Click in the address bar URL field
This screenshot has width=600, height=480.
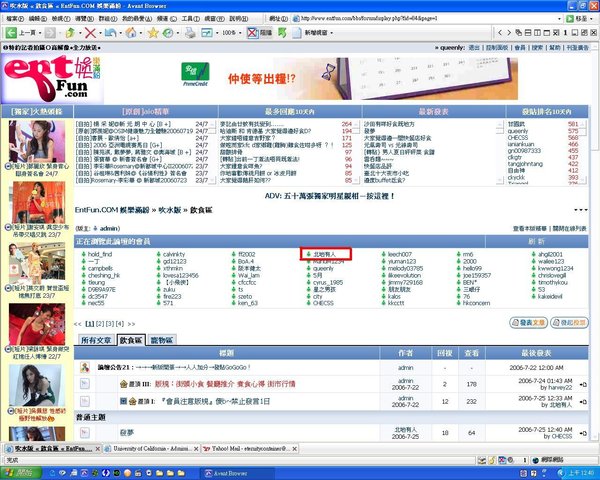pos(423,18)
